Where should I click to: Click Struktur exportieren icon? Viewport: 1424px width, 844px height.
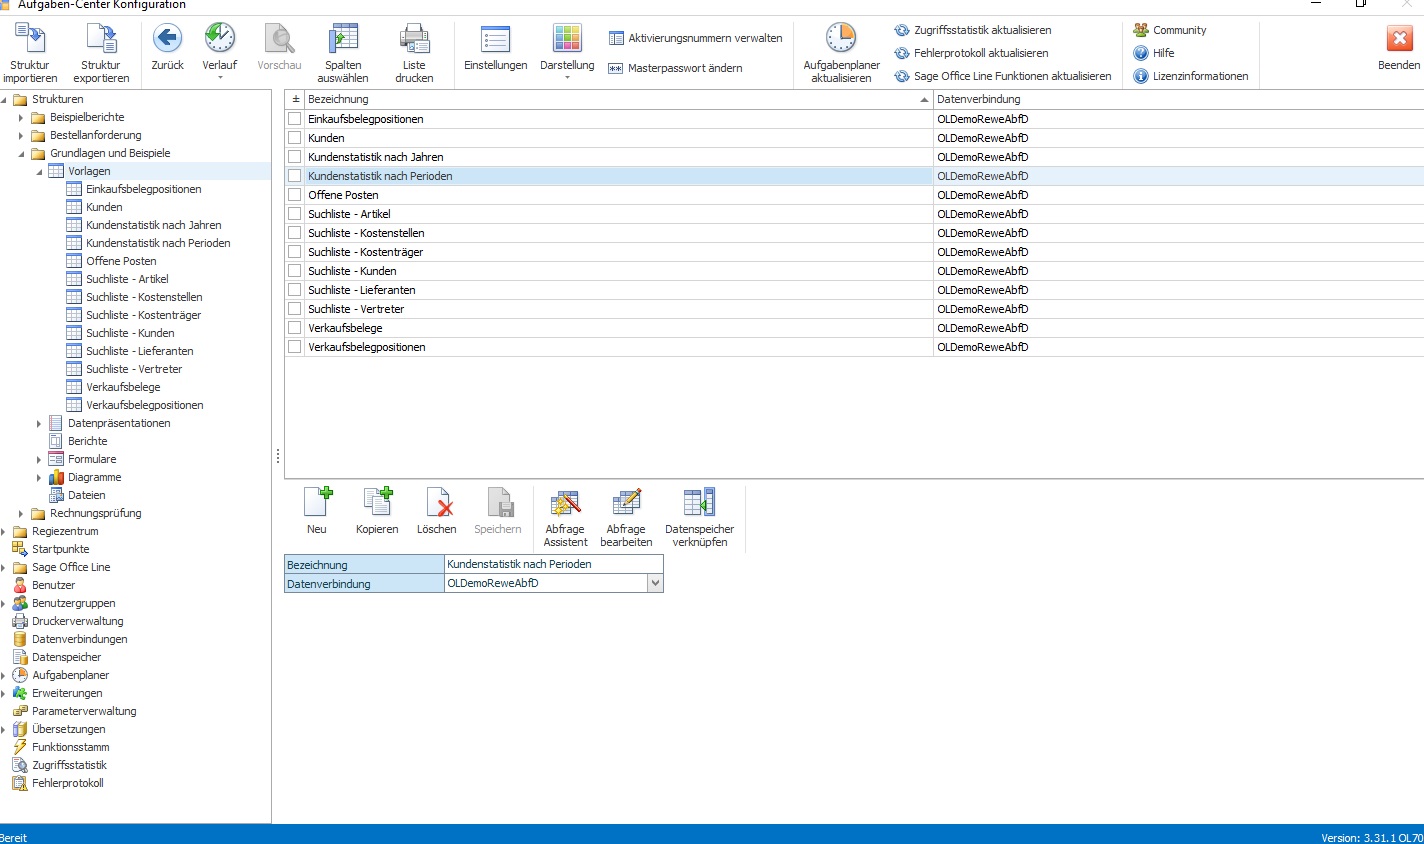pos(101,39)
